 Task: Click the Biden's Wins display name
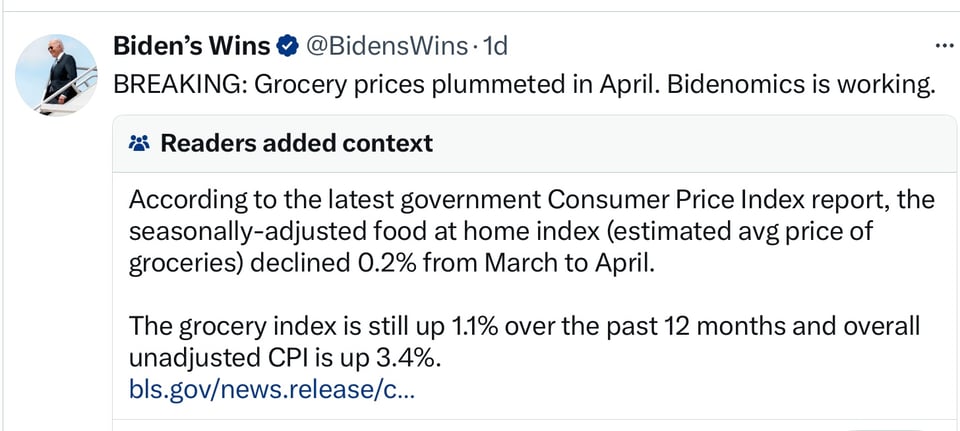[191, 46]
